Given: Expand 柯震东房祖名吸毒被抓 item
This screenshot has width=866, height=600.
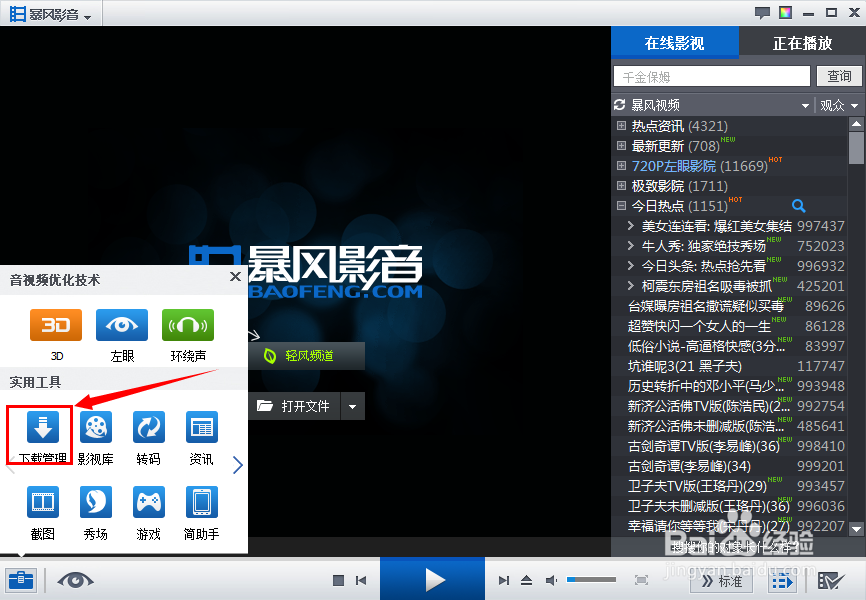Looking at the screenshot, I should tap(630, 286).
